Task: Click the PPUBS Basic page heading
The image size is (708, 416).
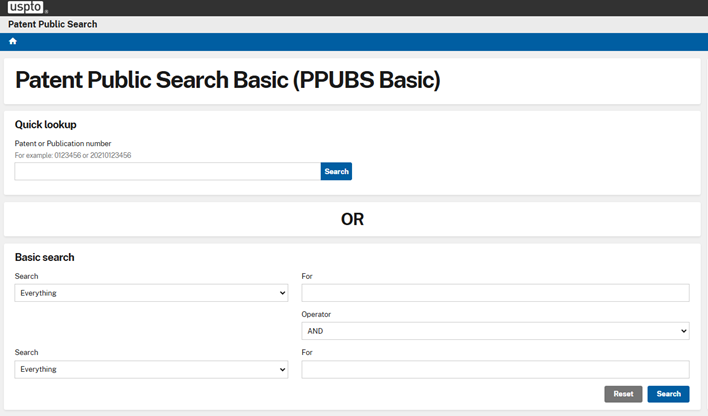Action: pos(228,80)
